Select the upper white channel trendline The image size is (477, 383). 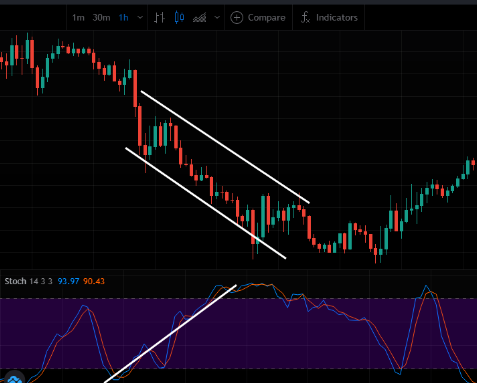pos(225,147)
